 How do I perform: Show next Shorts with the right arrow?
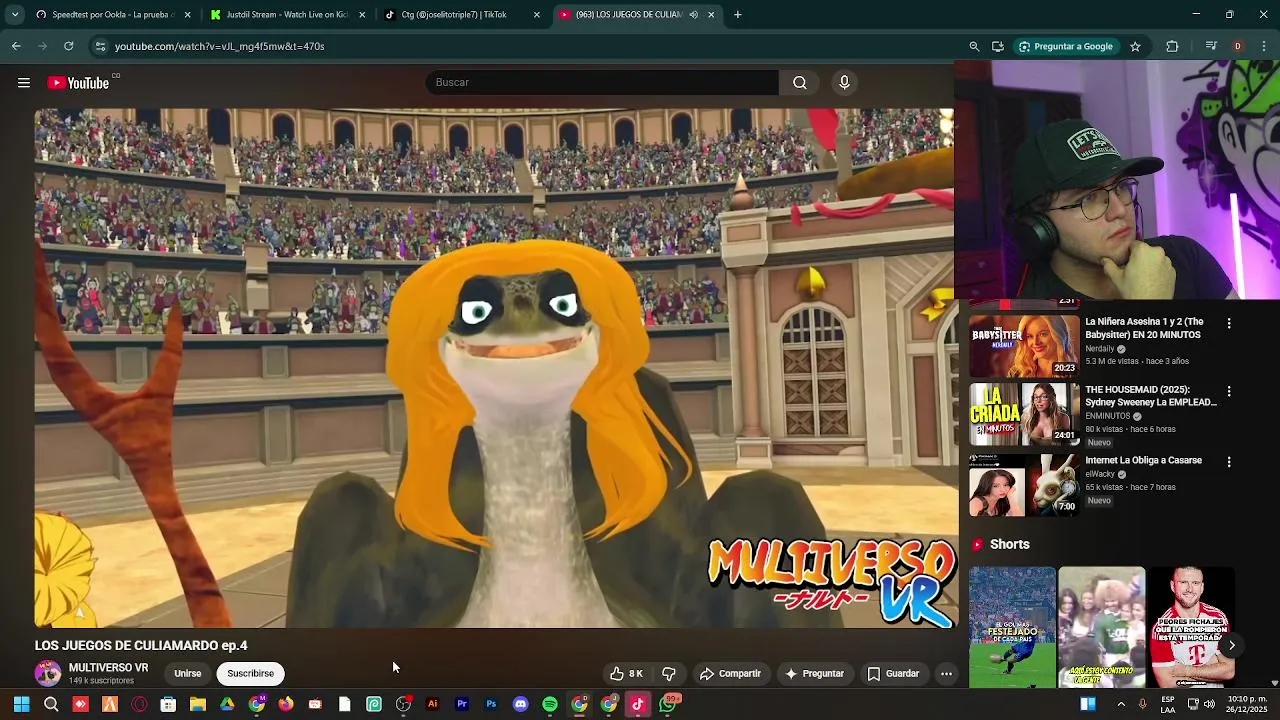(x=1232, y=646)
